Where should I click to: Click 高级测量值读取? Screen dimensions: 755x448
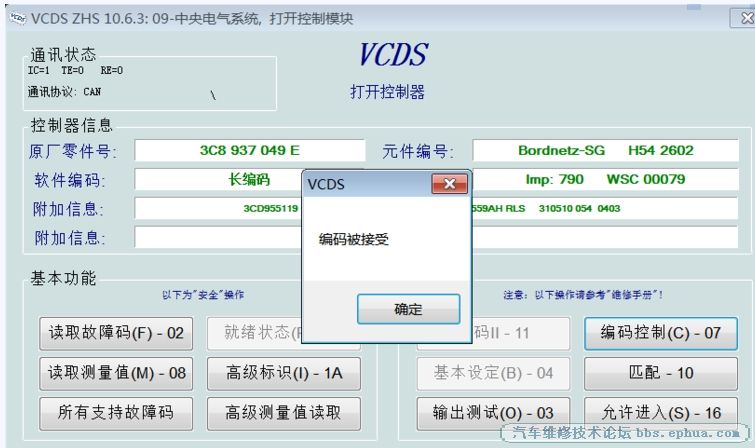click(284, 413)
